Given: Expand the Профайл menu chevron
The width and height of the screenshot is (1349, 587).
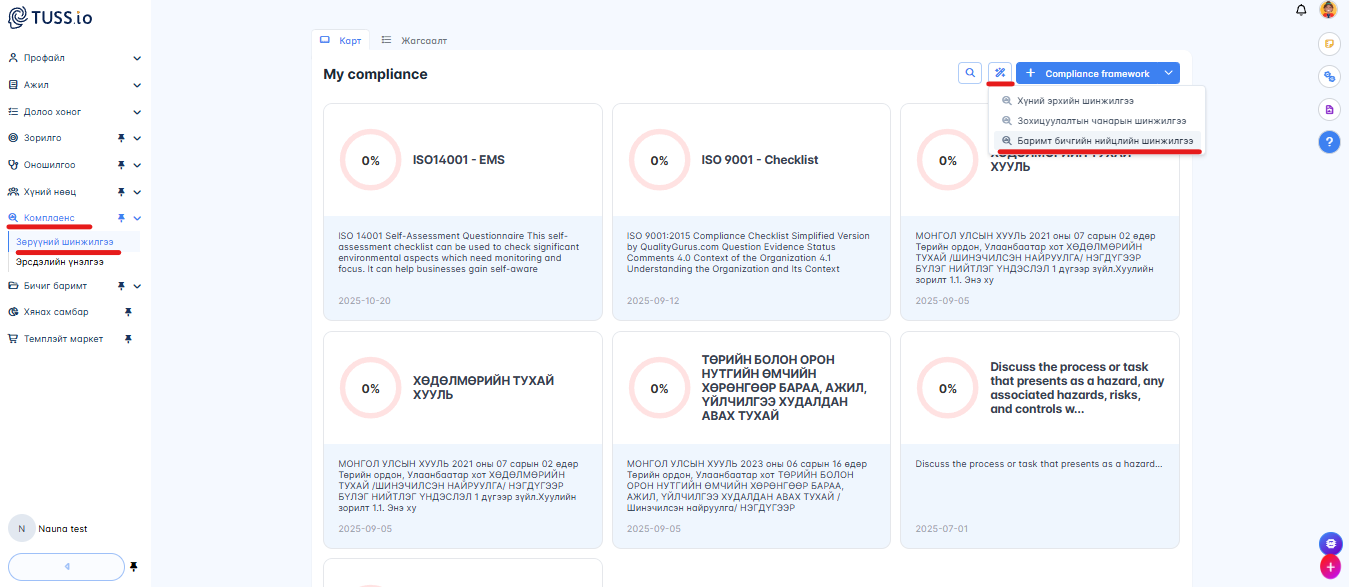Looking at the screenshot, I should 137,58.
